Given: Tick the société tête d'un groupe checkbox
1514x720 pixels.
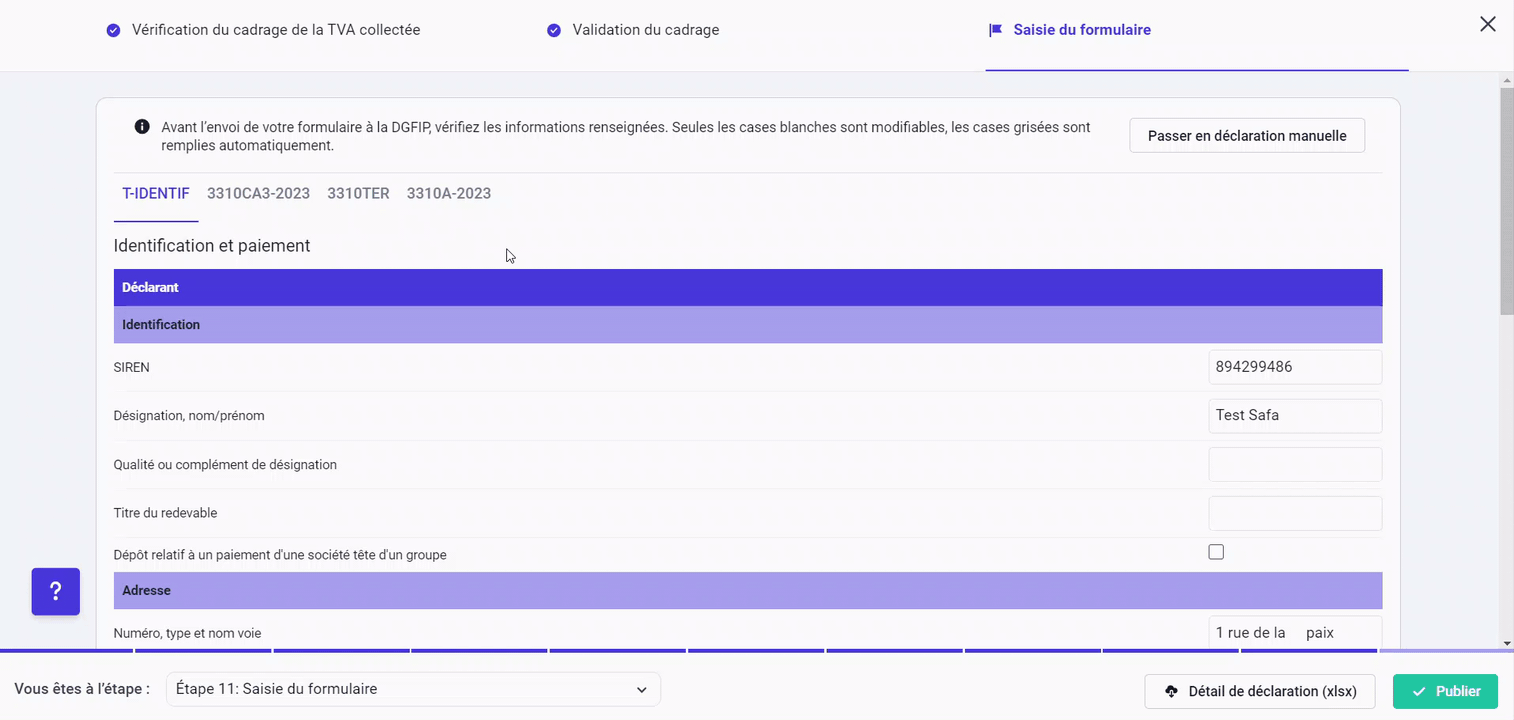Looking at the screenshot, I should click(x=1216, y=552).
